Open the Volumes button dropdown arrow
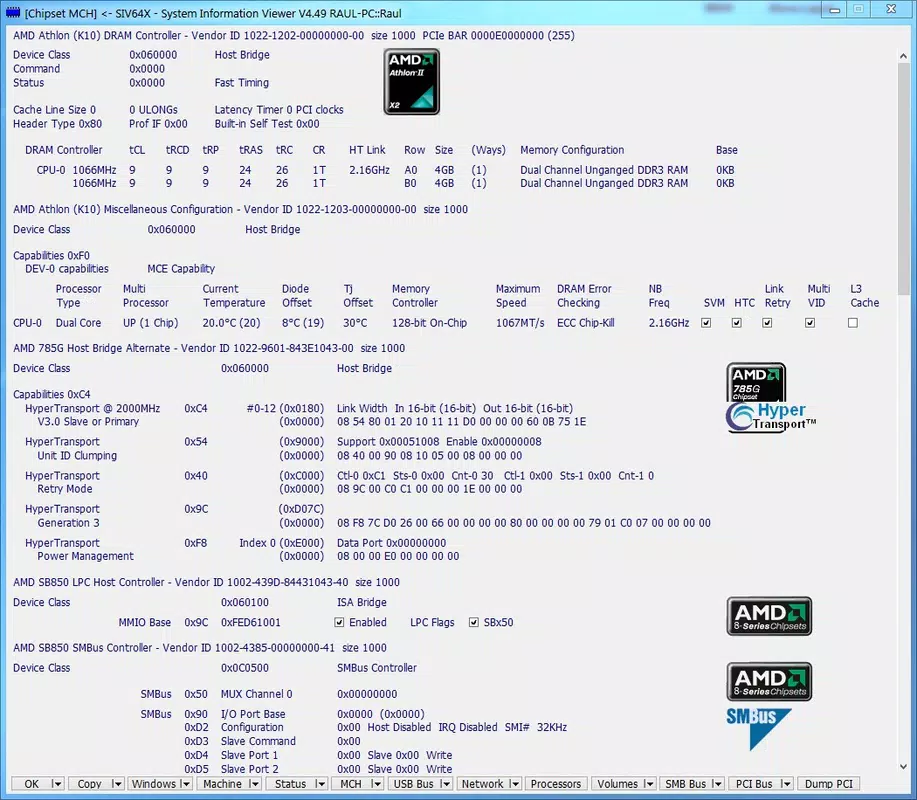Viewport: 917px width, 800px height. point(649,784)
